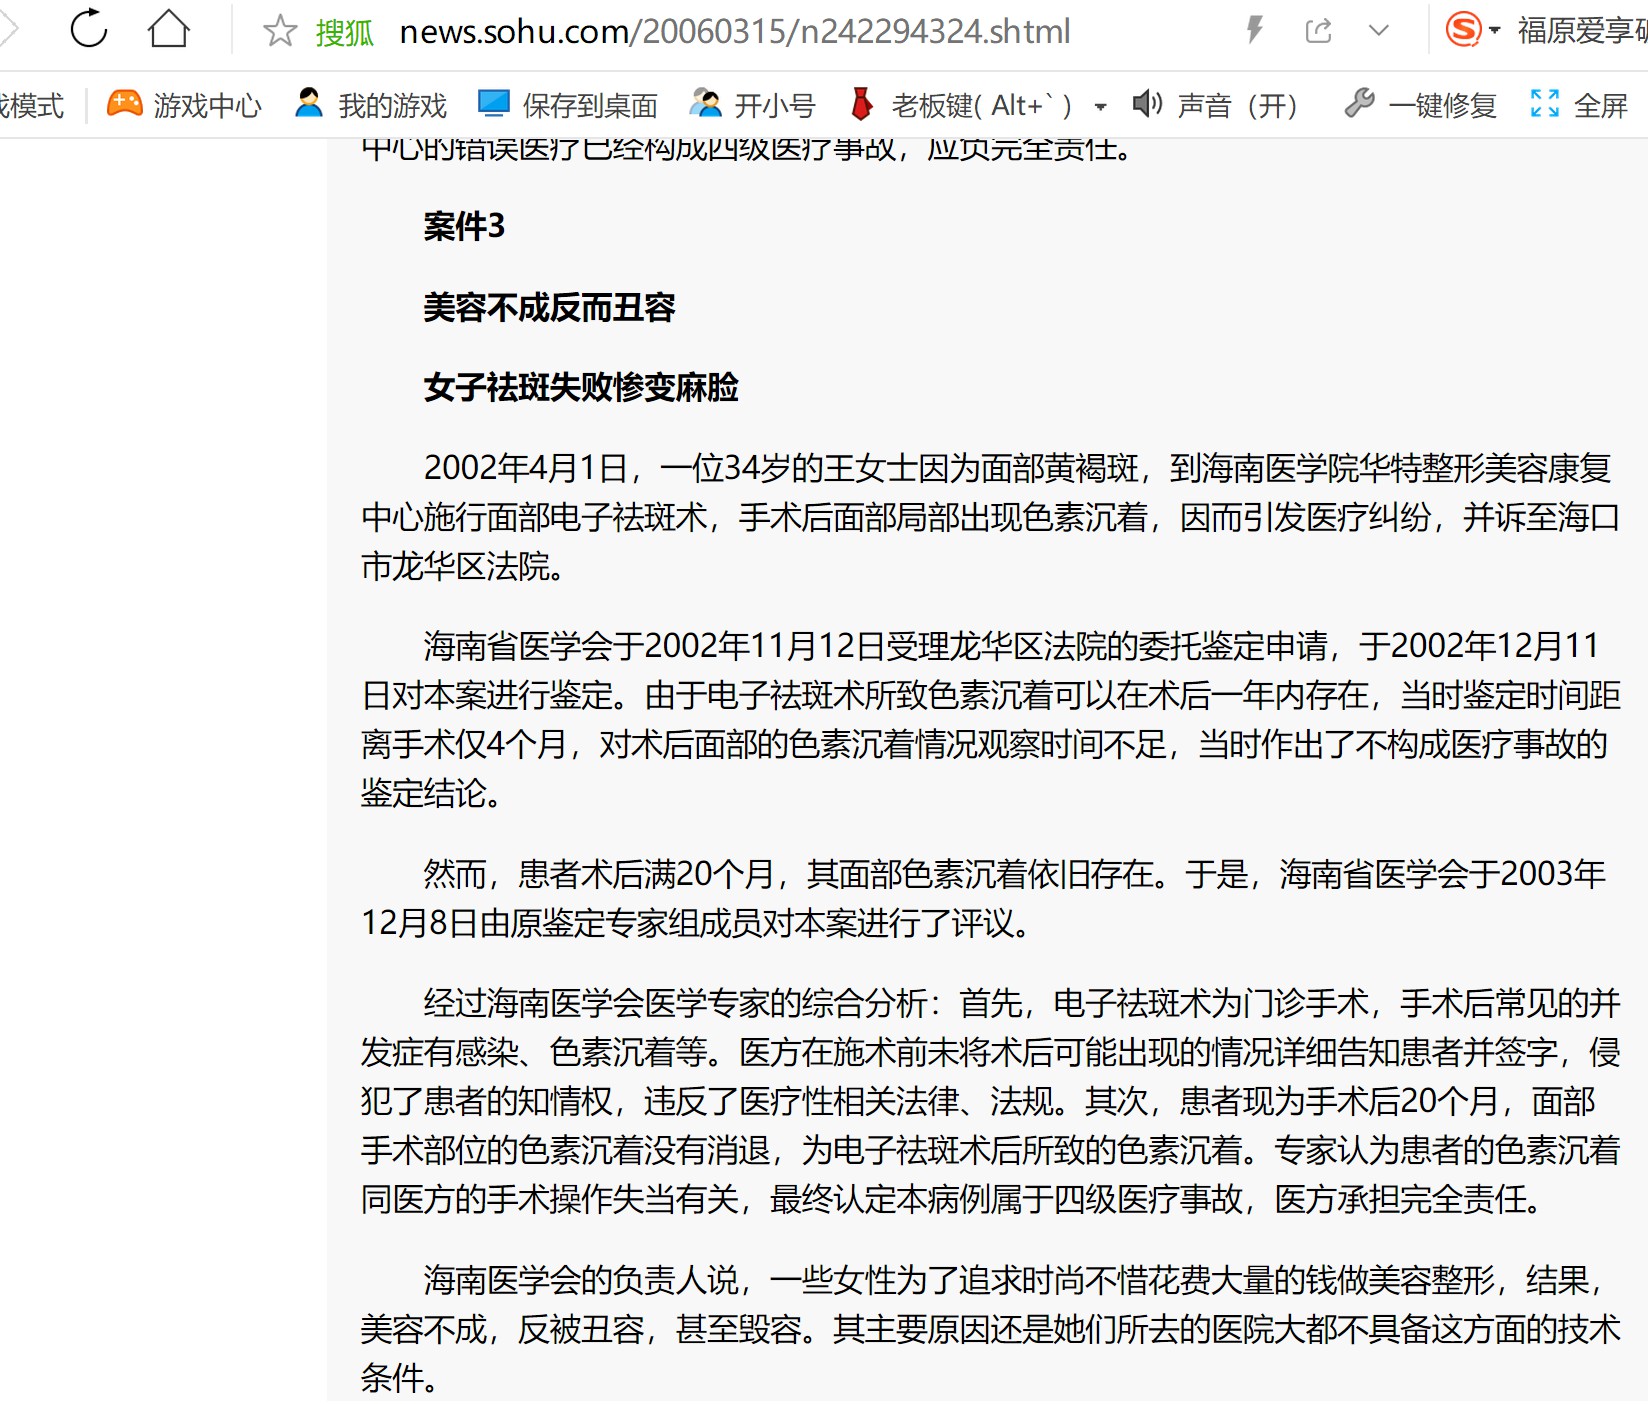1648x1404 pixels.
Task: Click the 开小号 user icon
Action: click(x=705, y=103)
